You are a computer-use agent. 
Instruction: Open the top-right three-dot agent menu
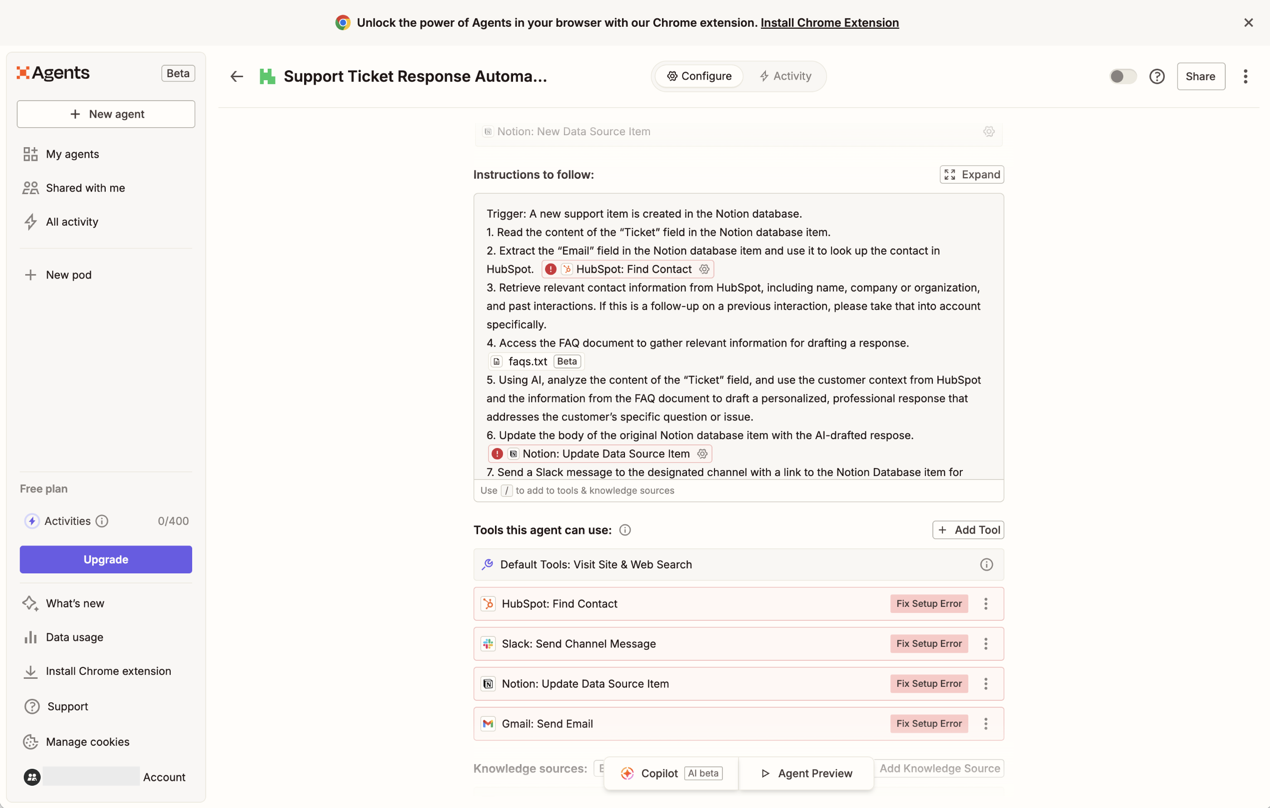pos(1245,76)
